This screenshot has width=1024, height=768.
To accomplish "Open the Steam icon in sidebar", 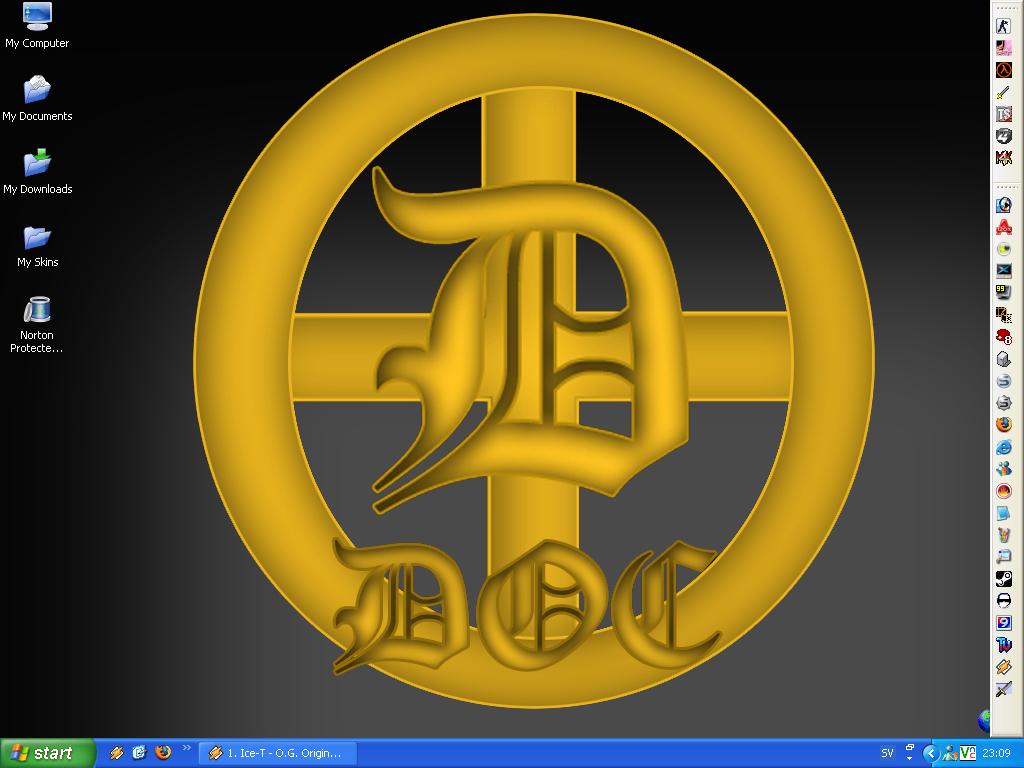I will point(1004,579).
